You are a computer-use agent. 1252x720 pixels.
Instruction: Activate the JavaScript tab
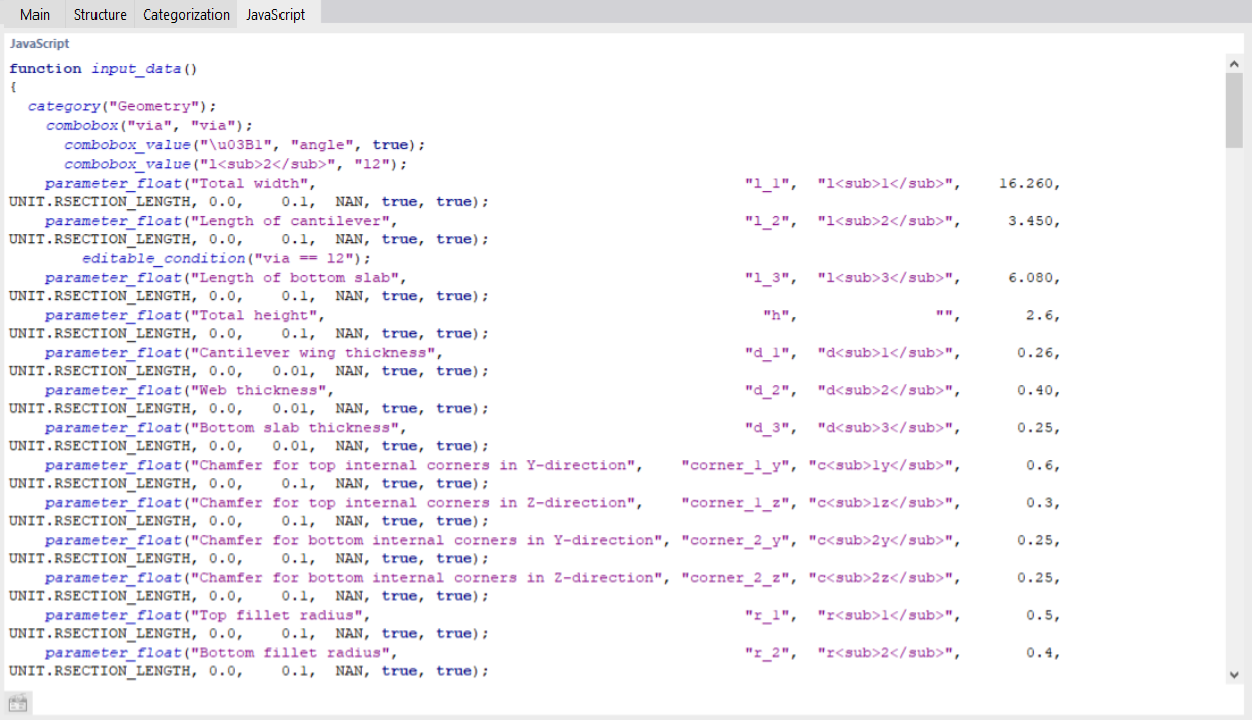click(x=276, y=14)
